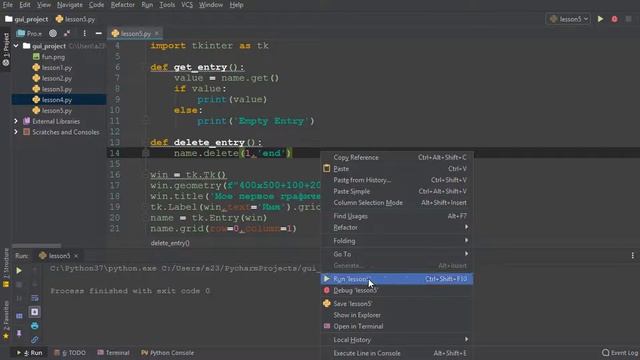Select fun.png in the project tree

pyautogui.click(x=49, y=57)
